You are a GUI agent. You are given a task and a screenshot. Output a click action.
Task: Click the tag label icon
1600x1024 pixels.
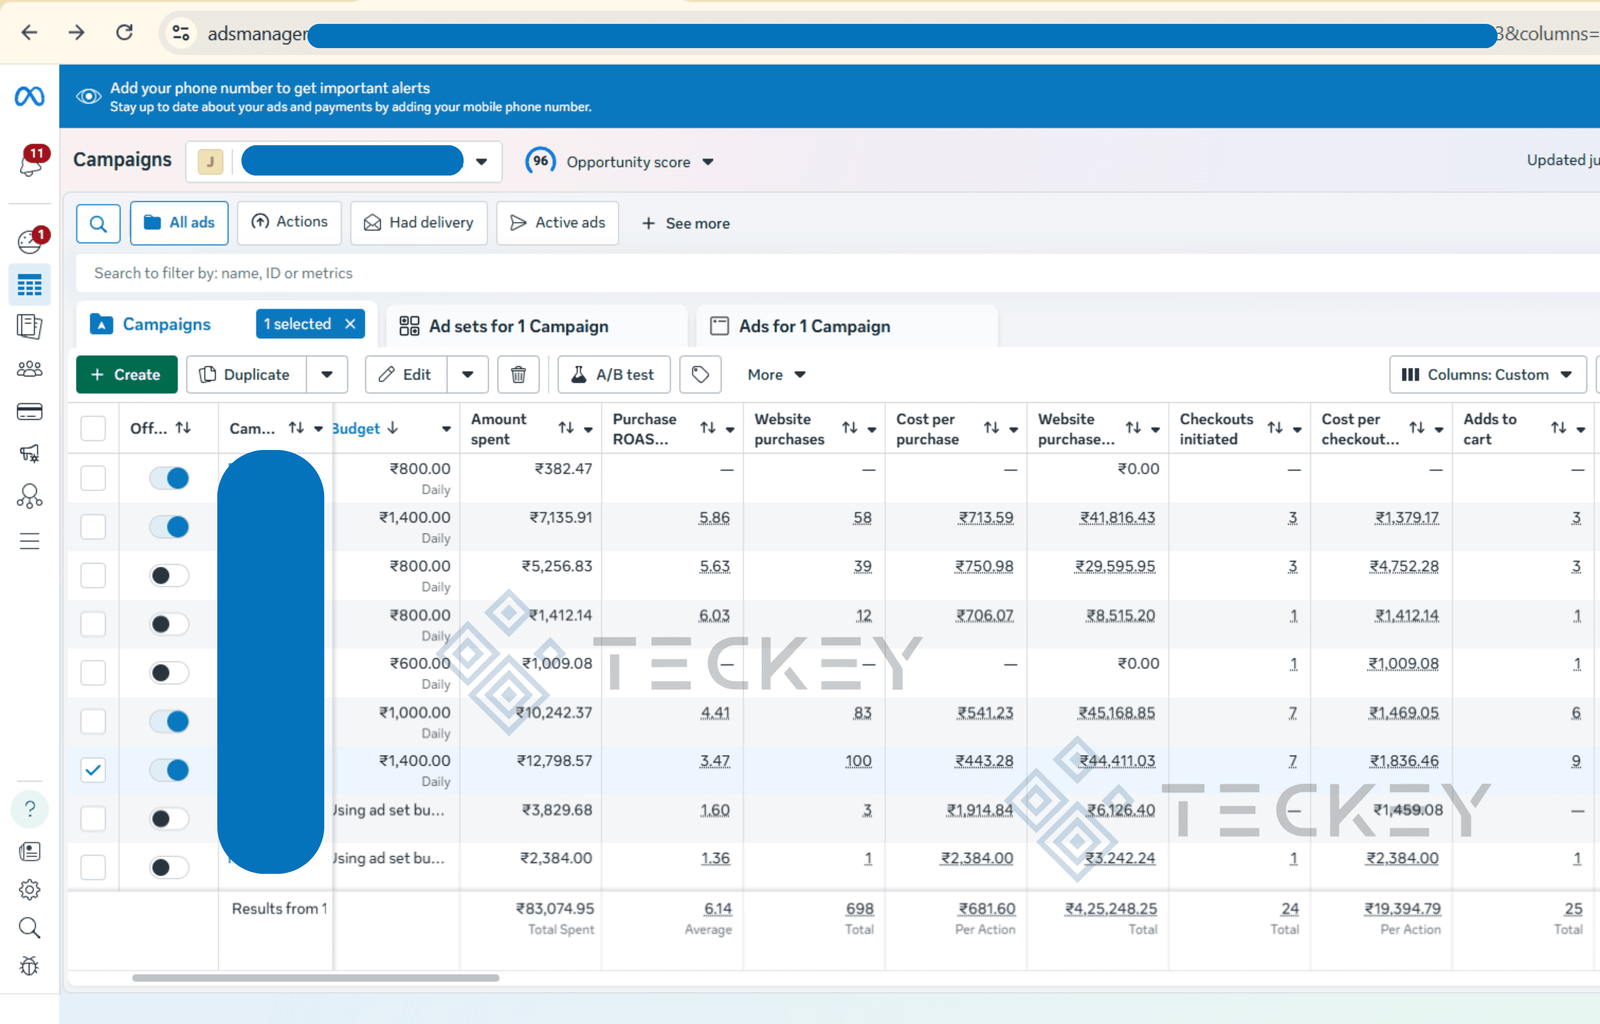coord(700,375)
